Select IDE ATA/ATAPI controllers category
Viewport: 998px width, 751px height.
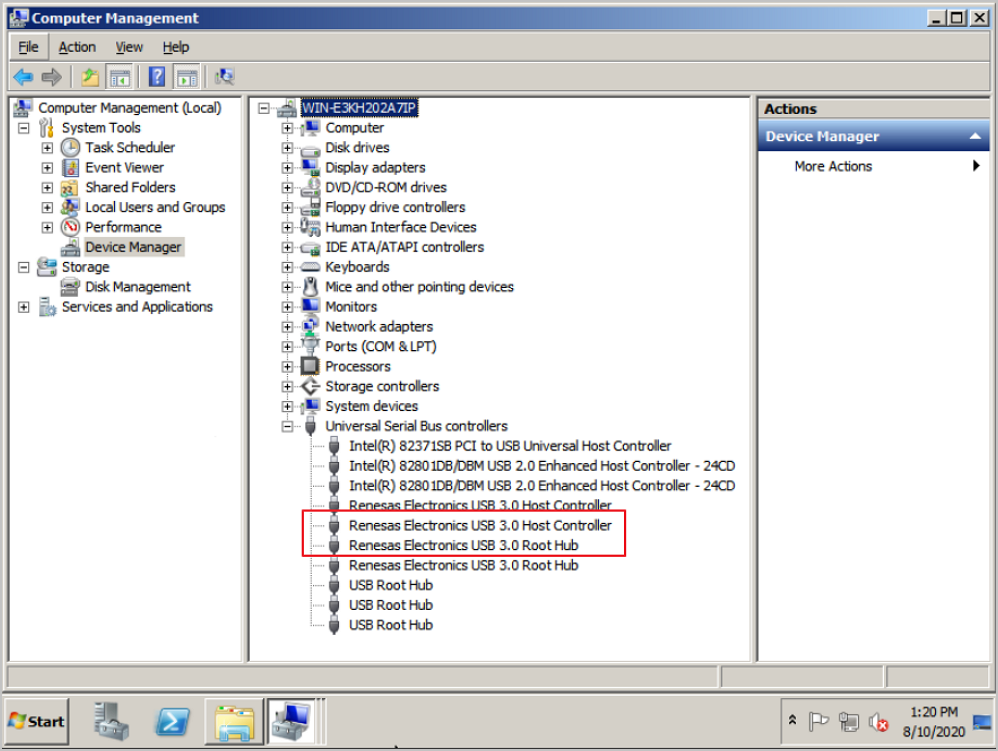click(x=405, y=247)
